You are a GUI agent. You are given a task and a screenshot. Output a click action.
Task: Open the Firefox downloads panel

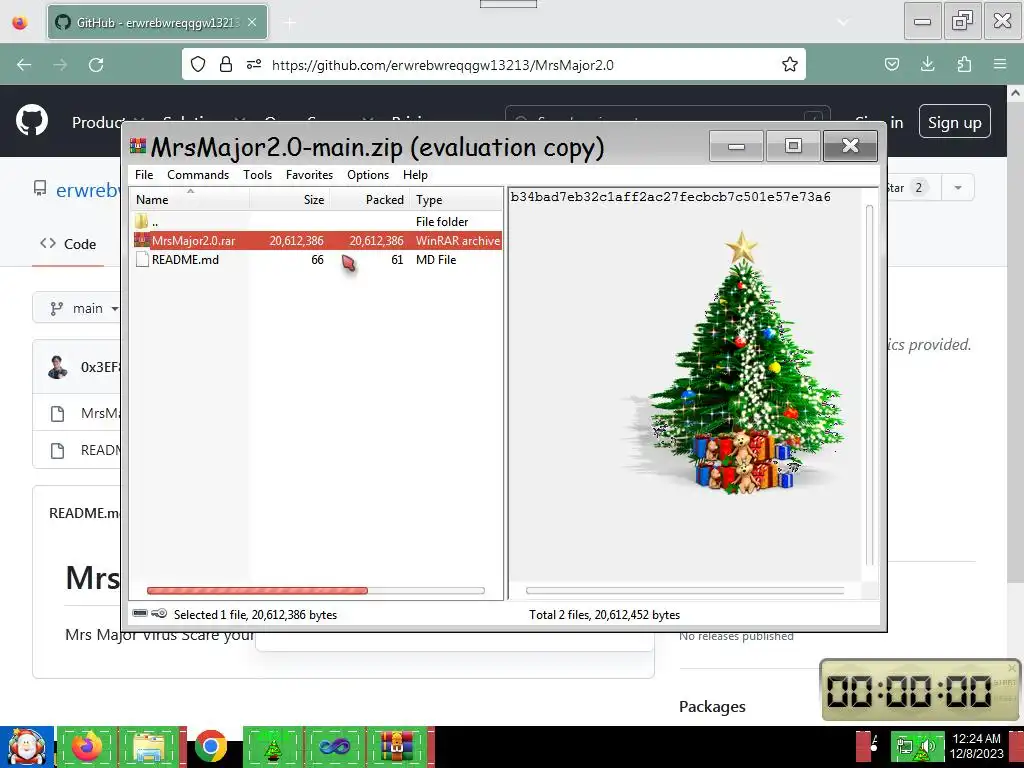pos(927,64)
